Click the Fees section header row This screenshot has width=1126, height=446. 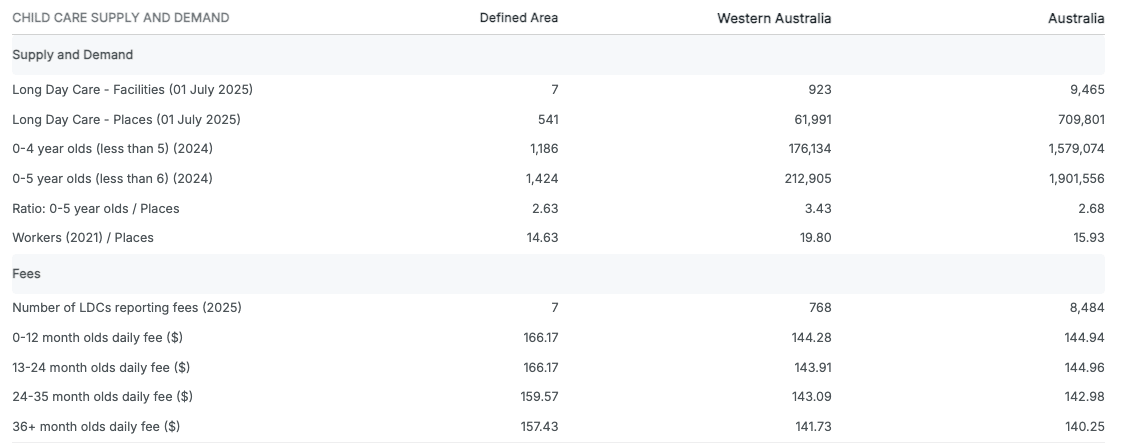click(x=26, y=272)
